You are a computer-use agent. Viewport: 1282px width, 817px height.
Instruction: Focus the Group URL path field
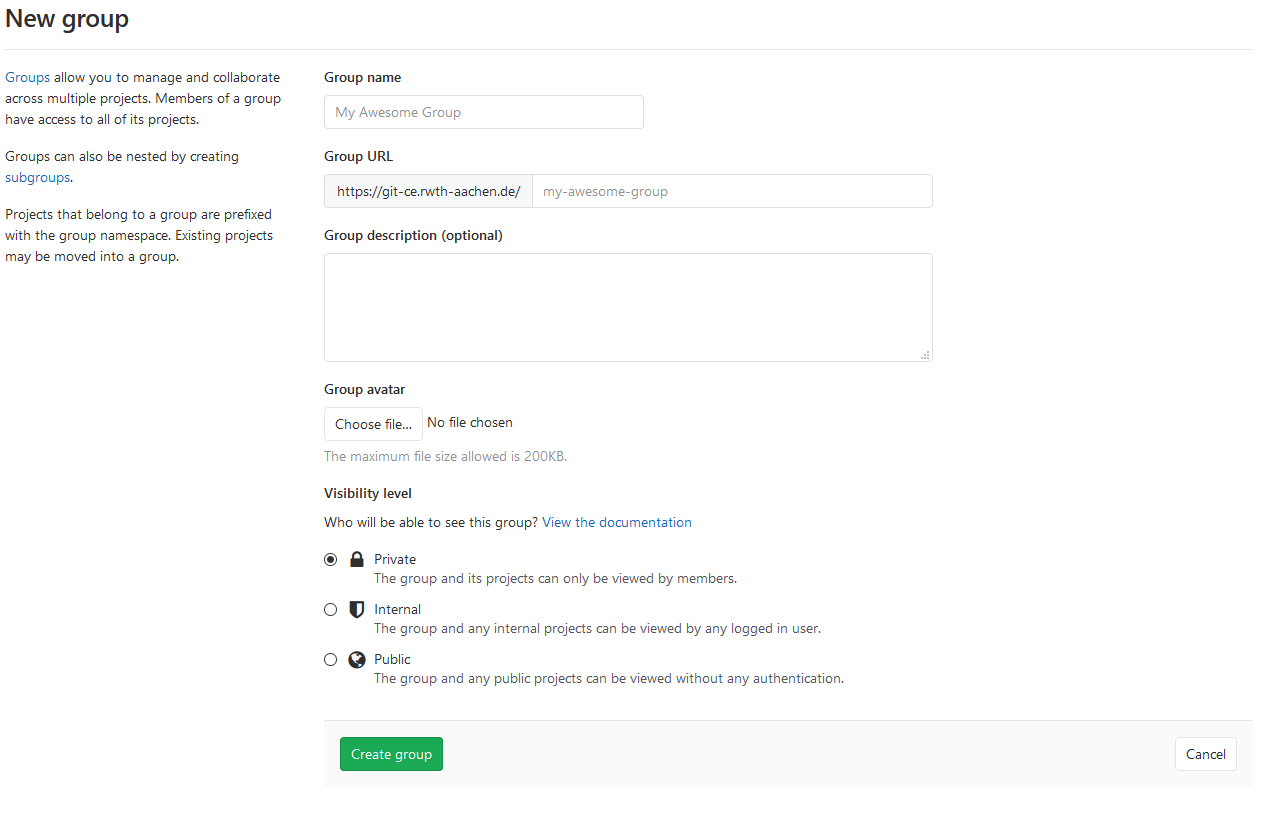(732, 191)
